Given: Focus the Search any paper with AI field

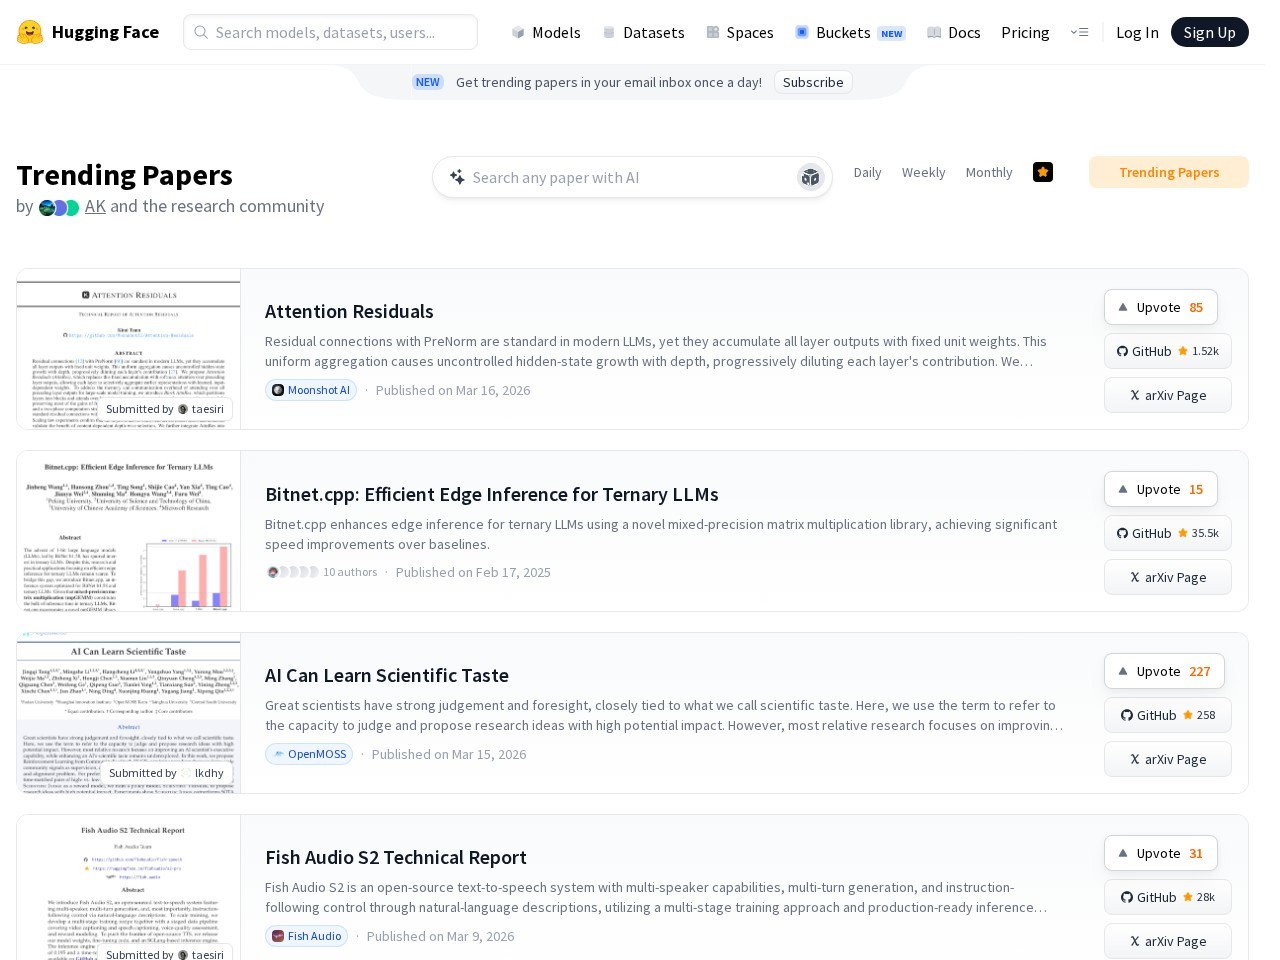Looking at the screenshot, I should coord(625,177).
